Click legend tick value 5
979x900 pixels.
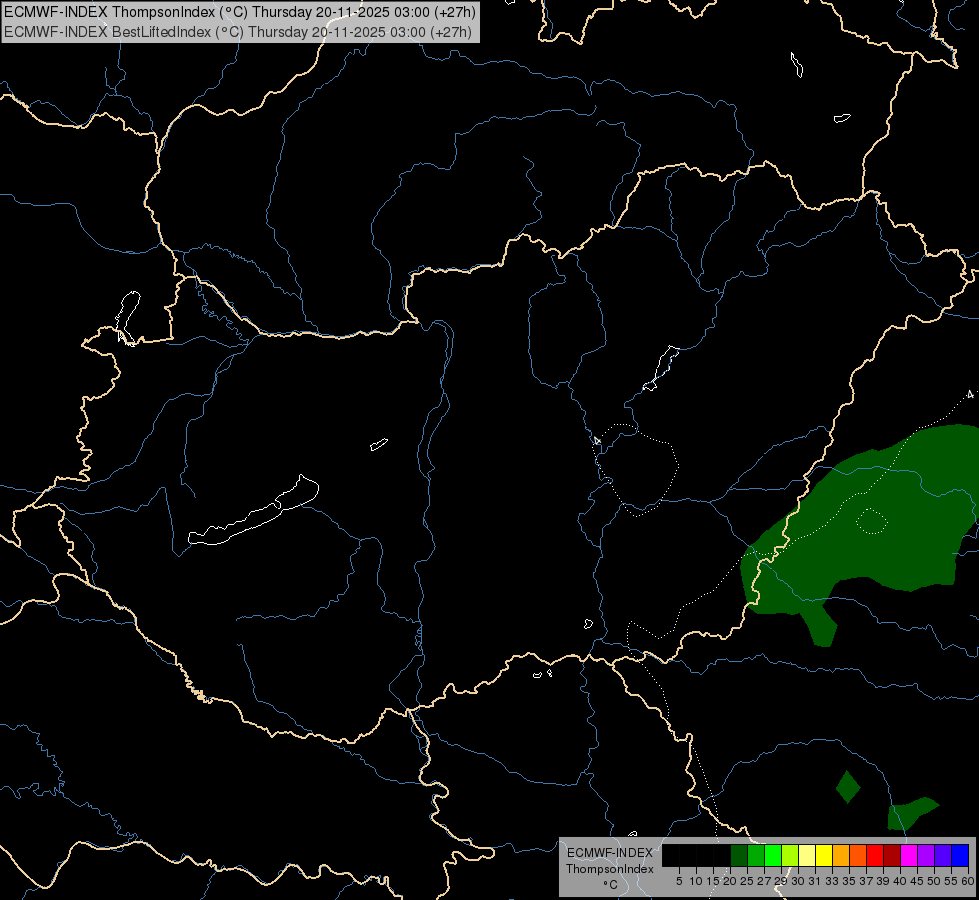click(x=679, y=881)
